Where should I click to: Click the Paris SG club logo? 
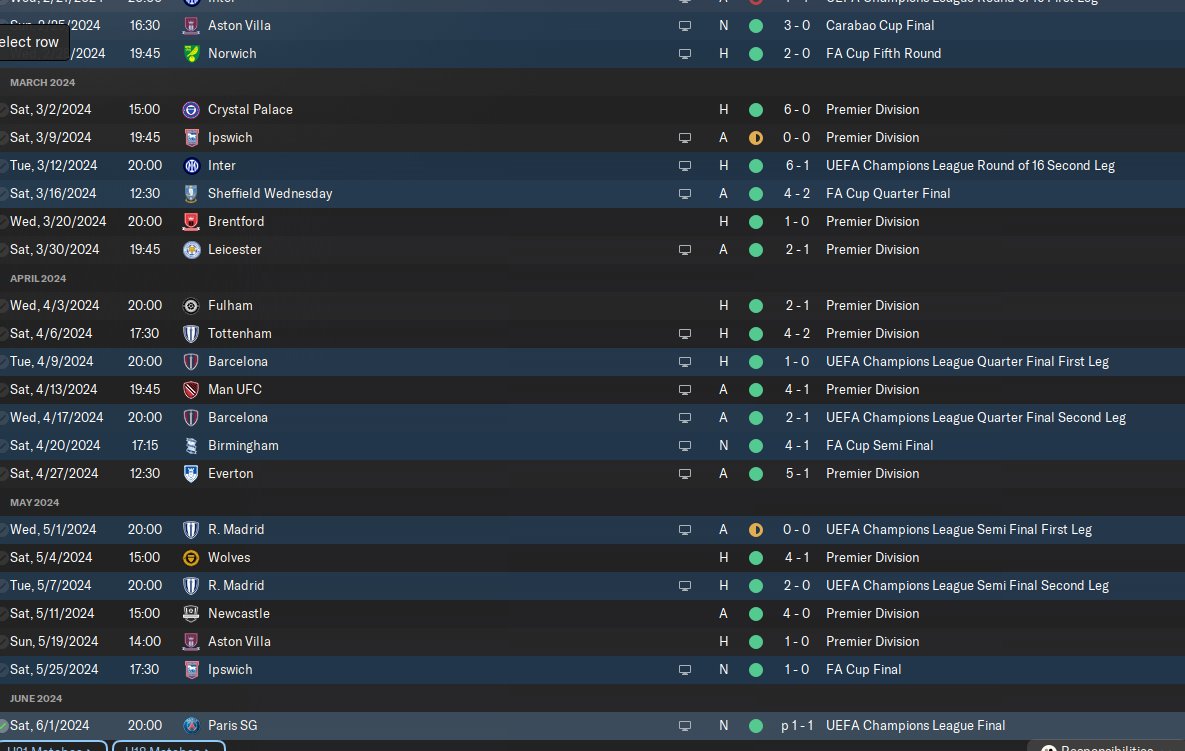[x=191, y=726]
